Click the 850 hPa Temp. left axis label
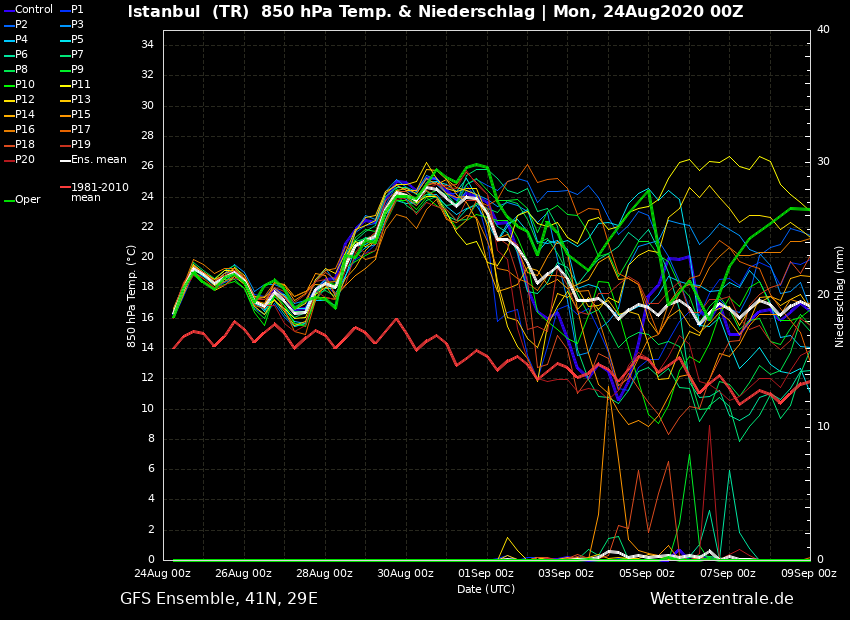 [132, 296]
